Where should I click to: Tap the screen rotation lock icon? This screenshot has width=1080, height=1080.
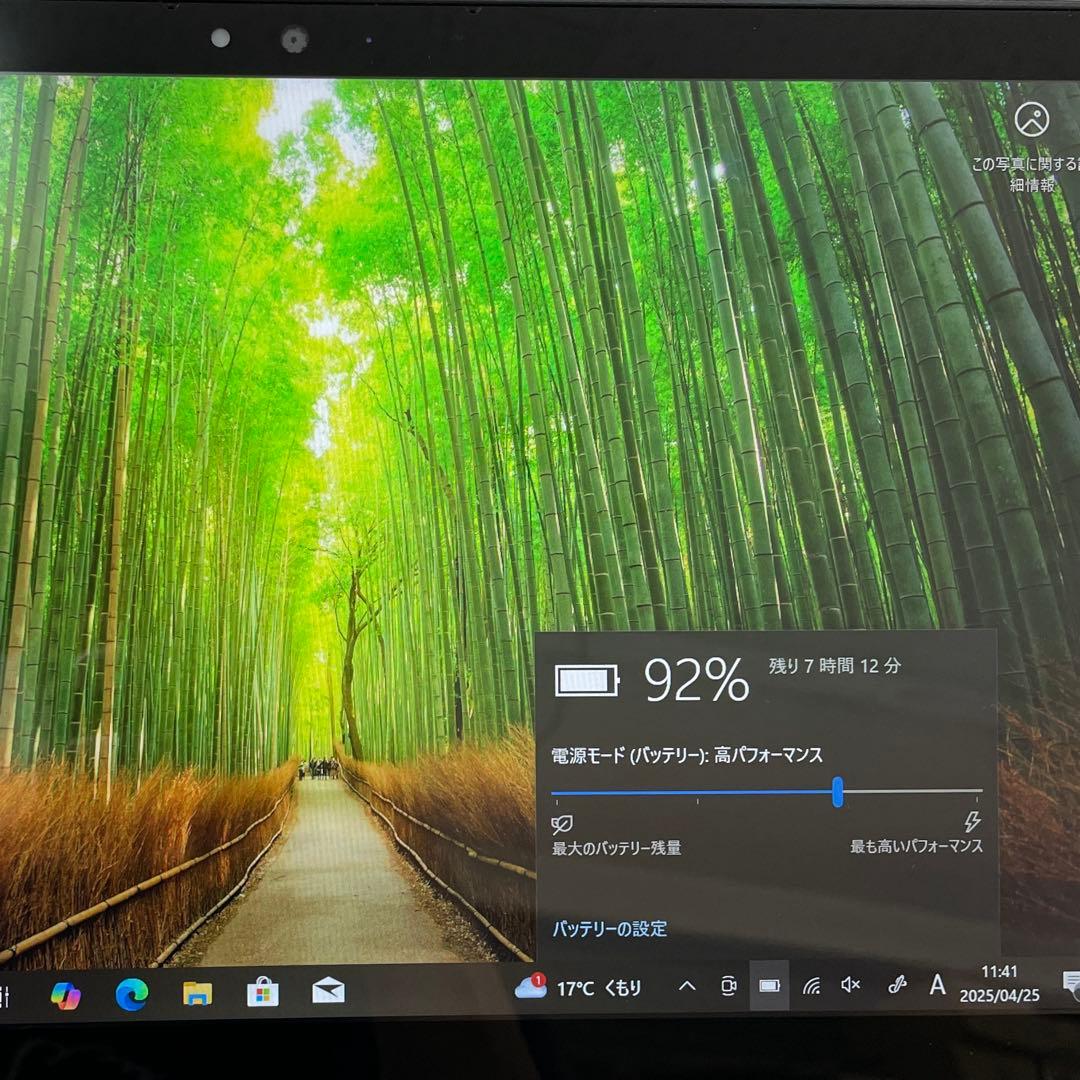(727, 986)
